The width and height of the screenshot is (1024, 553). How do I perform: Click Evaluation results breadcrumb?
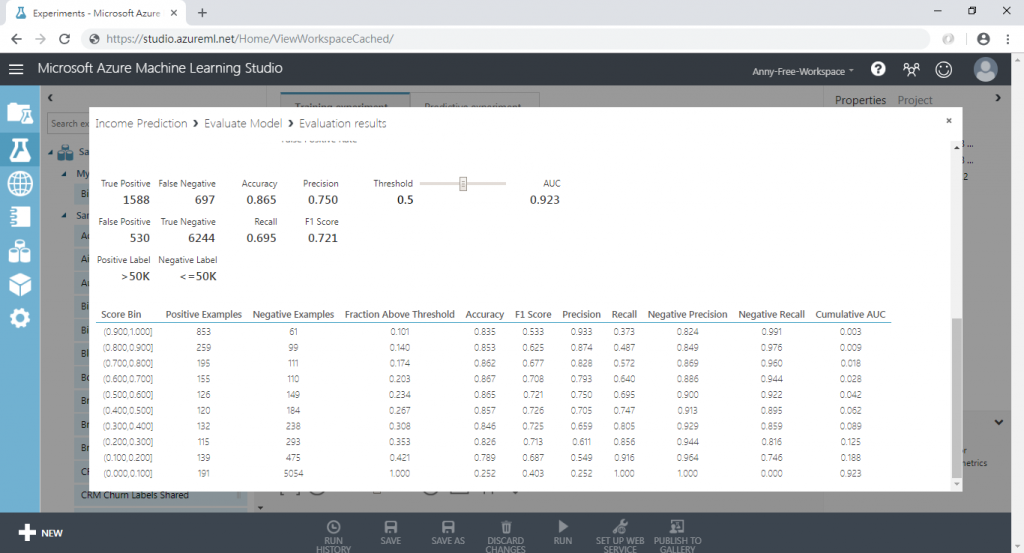click(342, 123)
